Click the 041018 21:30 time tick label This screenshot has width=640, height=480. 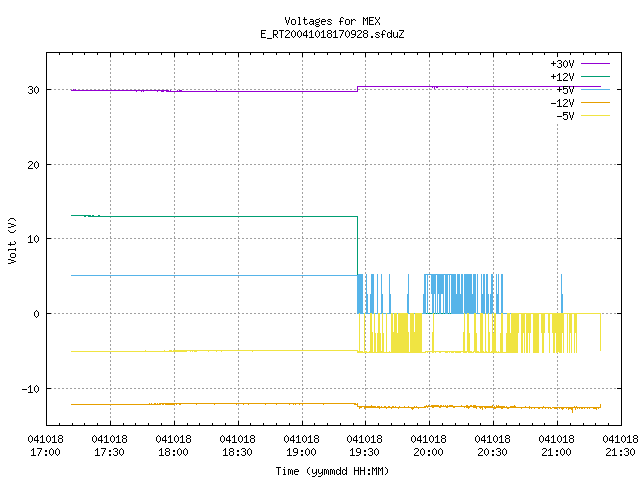tap(620, 445)
